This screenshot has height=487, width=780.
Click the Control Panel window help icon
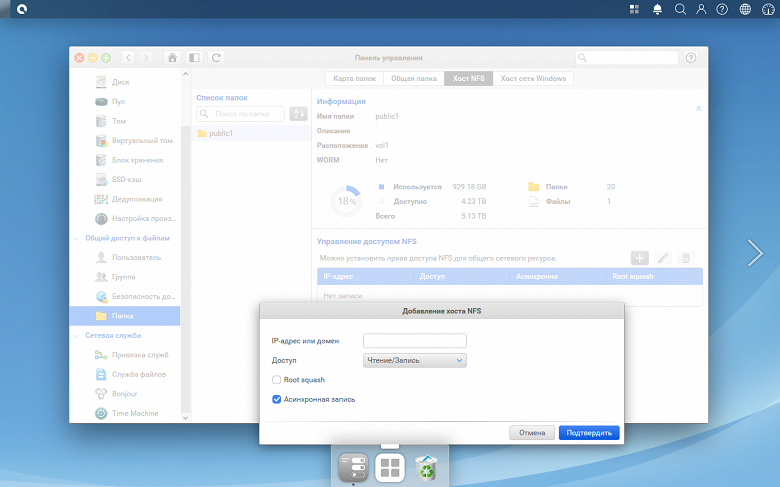point(691,58)
